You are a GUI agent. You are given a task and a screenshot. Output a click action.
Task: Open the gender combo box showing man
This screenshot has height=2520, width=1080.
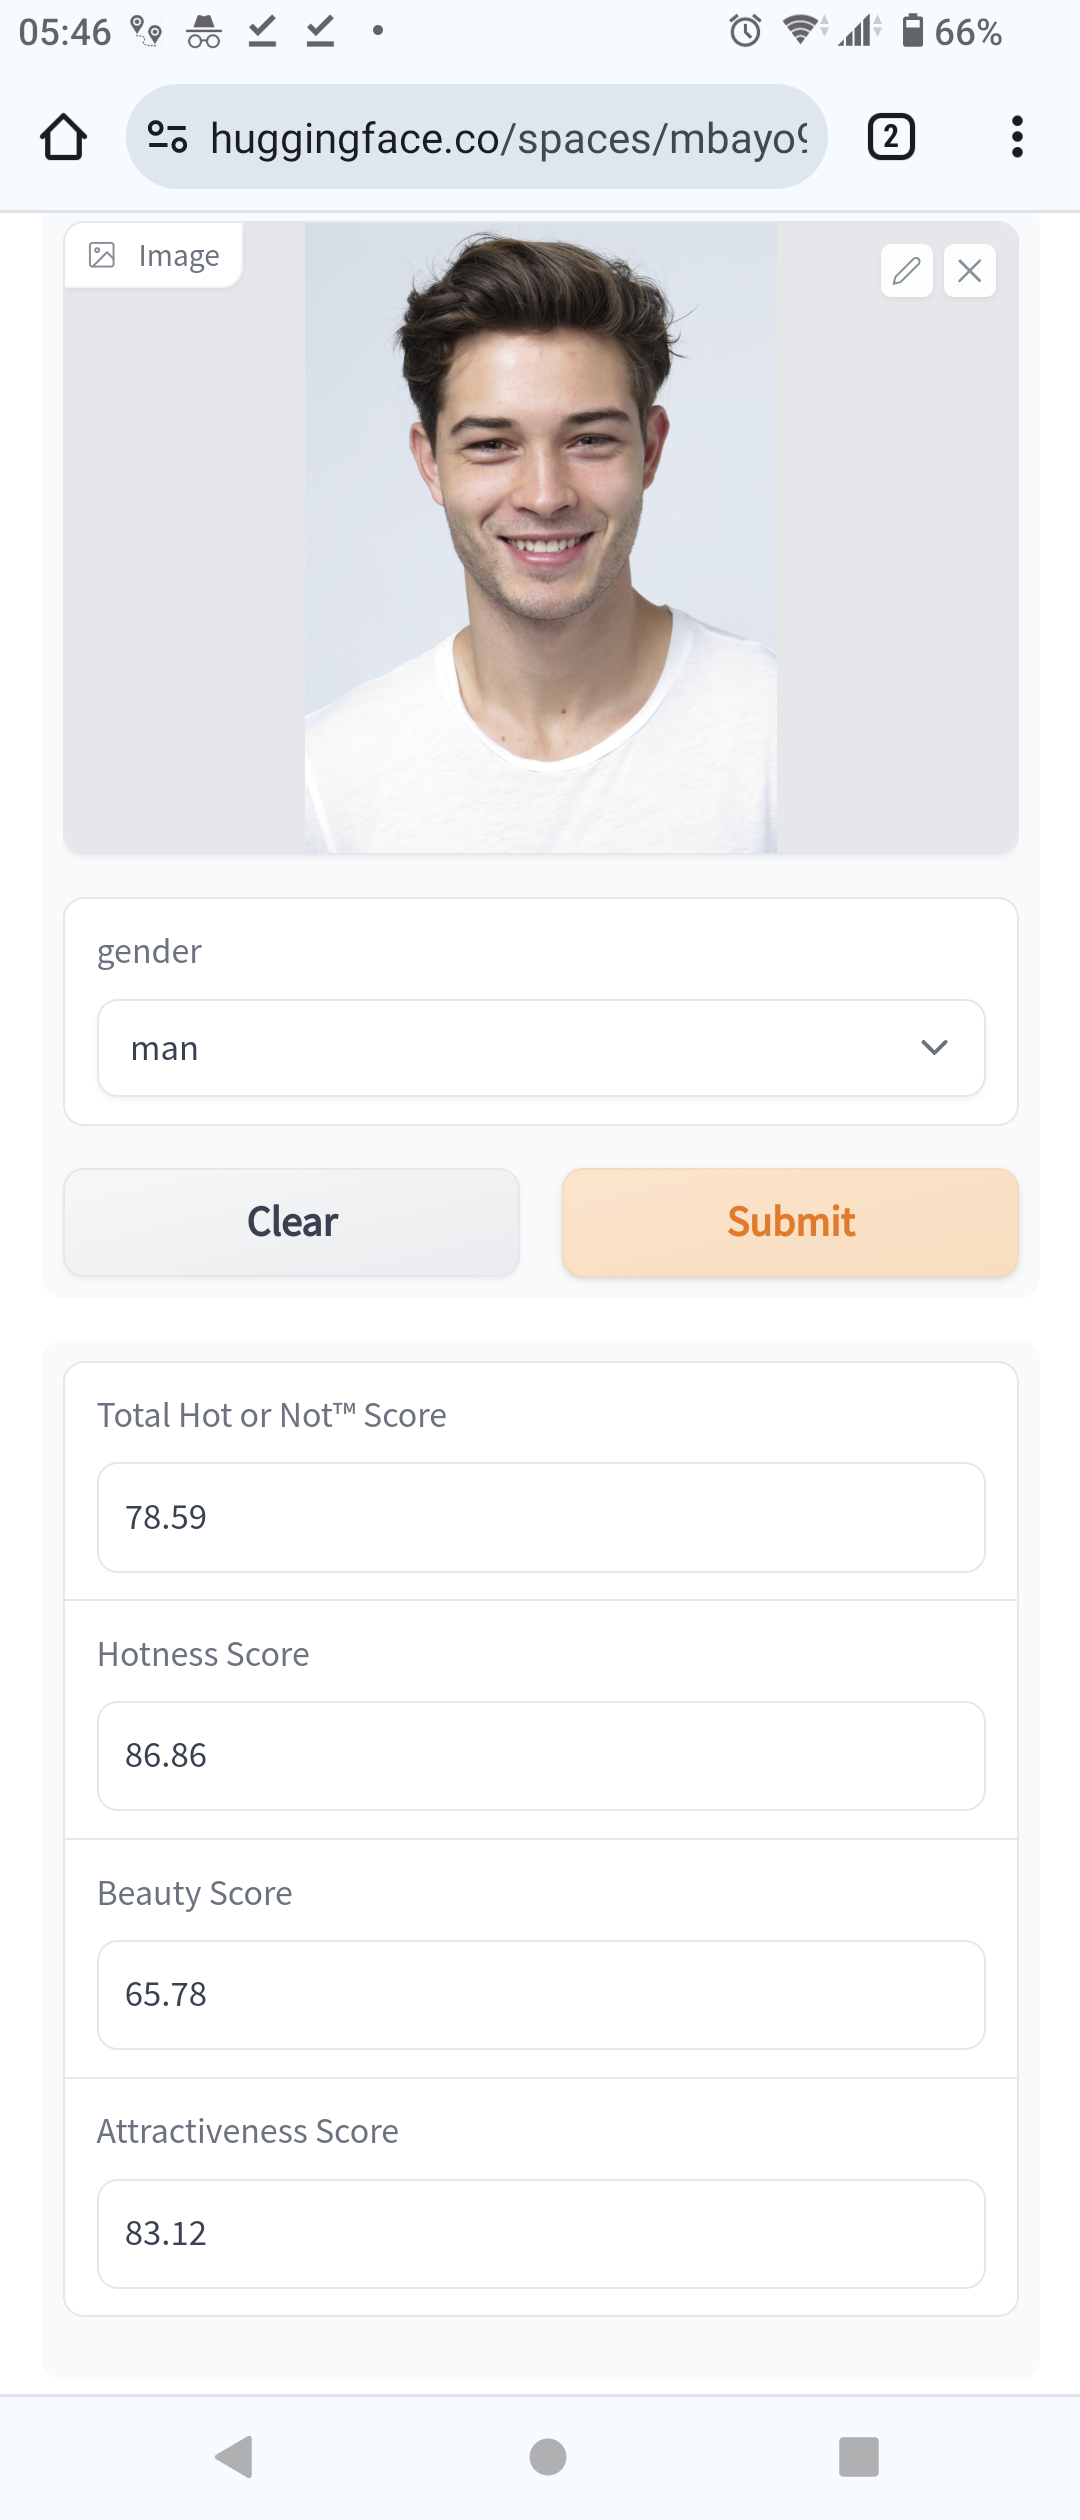point(541,1048)
